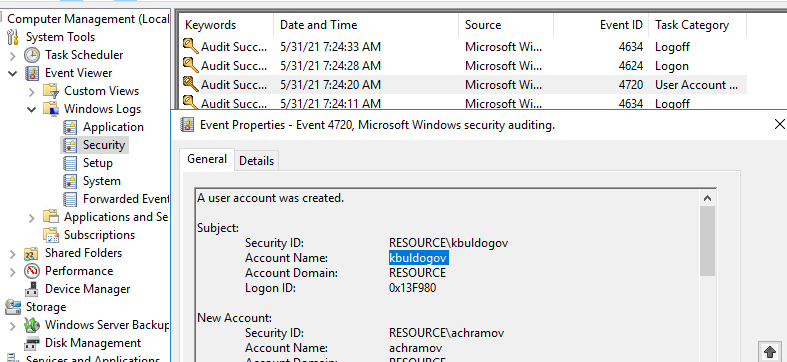Click the Event Viewer icon in tree
Image resolution: width=787 pixels, height=362 pixels.
32,73
